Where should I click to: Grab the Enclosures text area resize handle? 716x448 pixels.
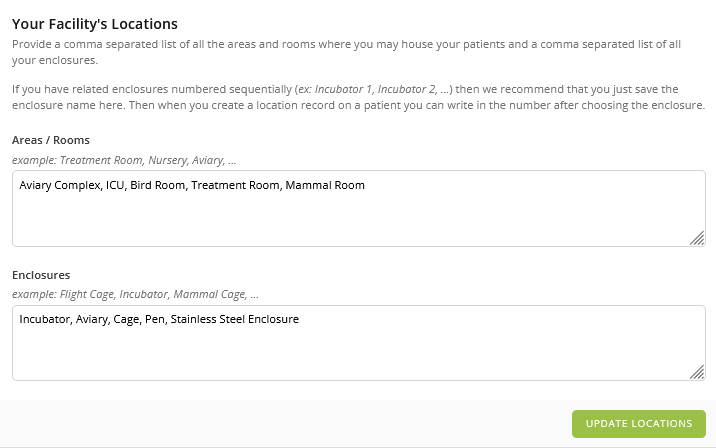(x=697, y=372)
